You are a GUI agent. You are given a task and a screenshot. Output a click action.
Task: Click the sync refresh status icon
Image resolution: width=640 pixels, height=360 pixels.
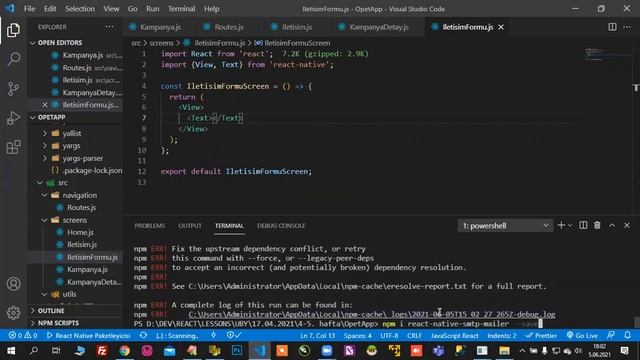click(143, 336)
